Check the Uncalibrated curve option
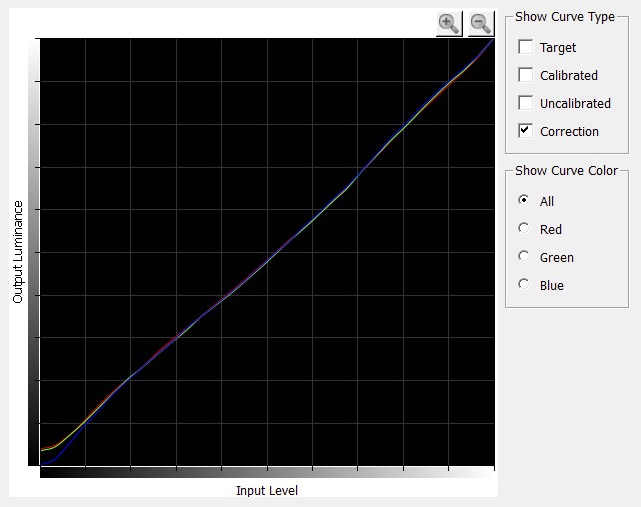641x507 pixels. (x=525, y=103)
